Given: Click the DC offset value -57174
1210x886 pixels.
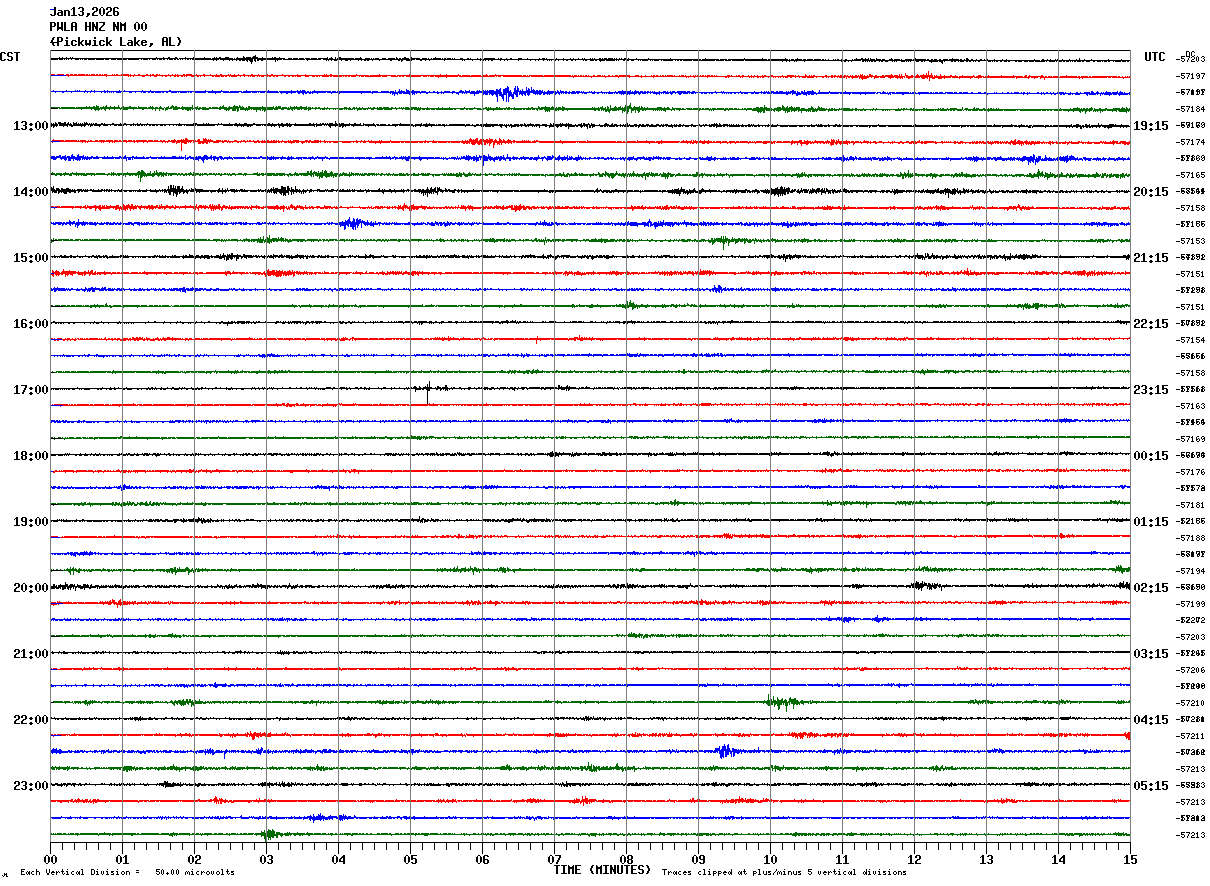Looking at the screenshot, I should tap(1191, 142).
